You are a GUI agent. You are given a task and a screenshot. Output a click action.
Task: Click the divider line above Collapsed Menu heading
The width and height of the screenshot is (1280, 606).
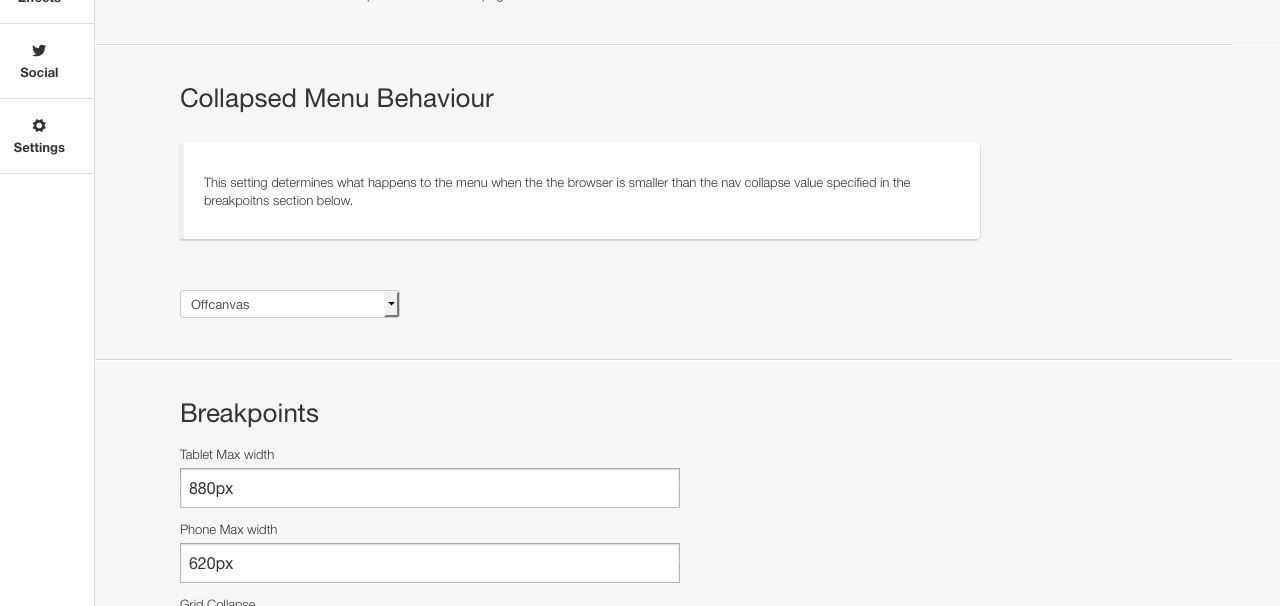pos(663,44)
